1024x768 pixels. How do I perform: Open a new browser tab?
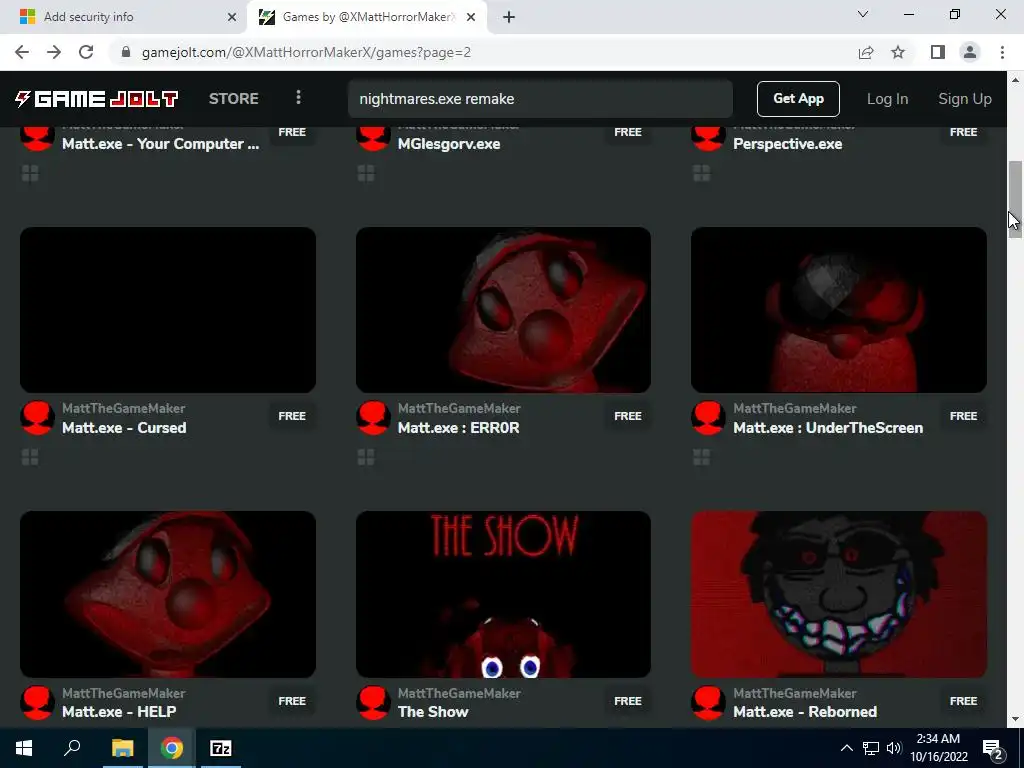pyautogui.click(x=509, y=17)
